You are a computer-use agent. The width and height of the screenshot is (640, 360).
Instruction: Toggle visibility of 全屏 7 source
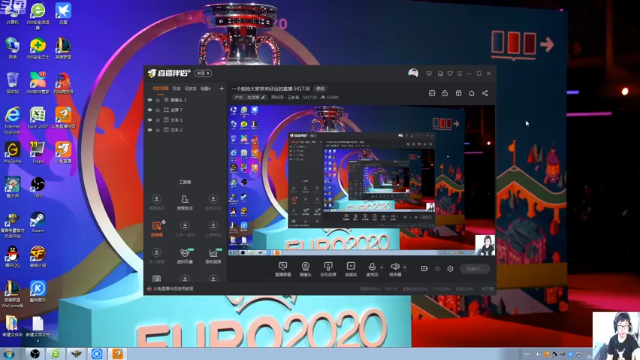150,110
